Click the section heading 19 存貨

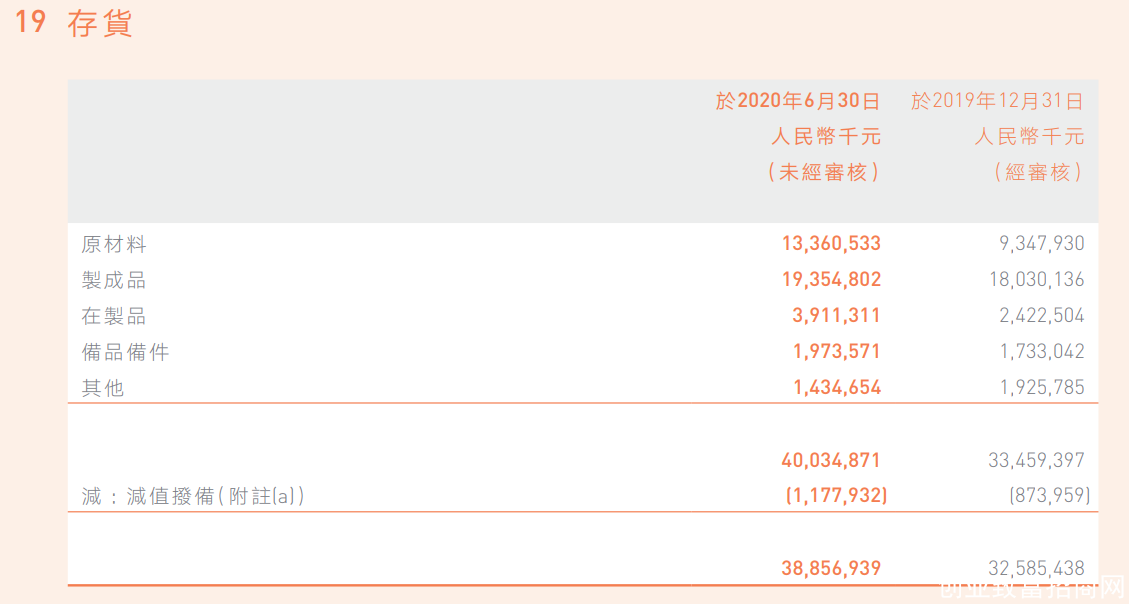(73, 22)
